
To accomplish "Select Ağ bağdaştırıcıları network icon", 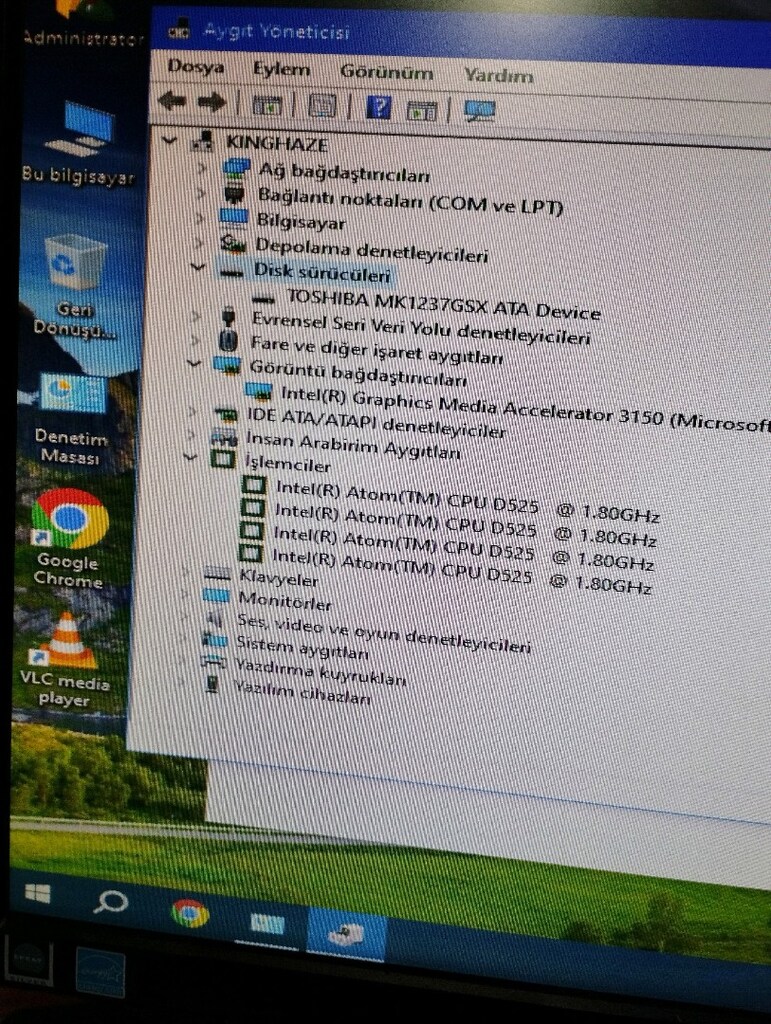I will pos(236,168).
